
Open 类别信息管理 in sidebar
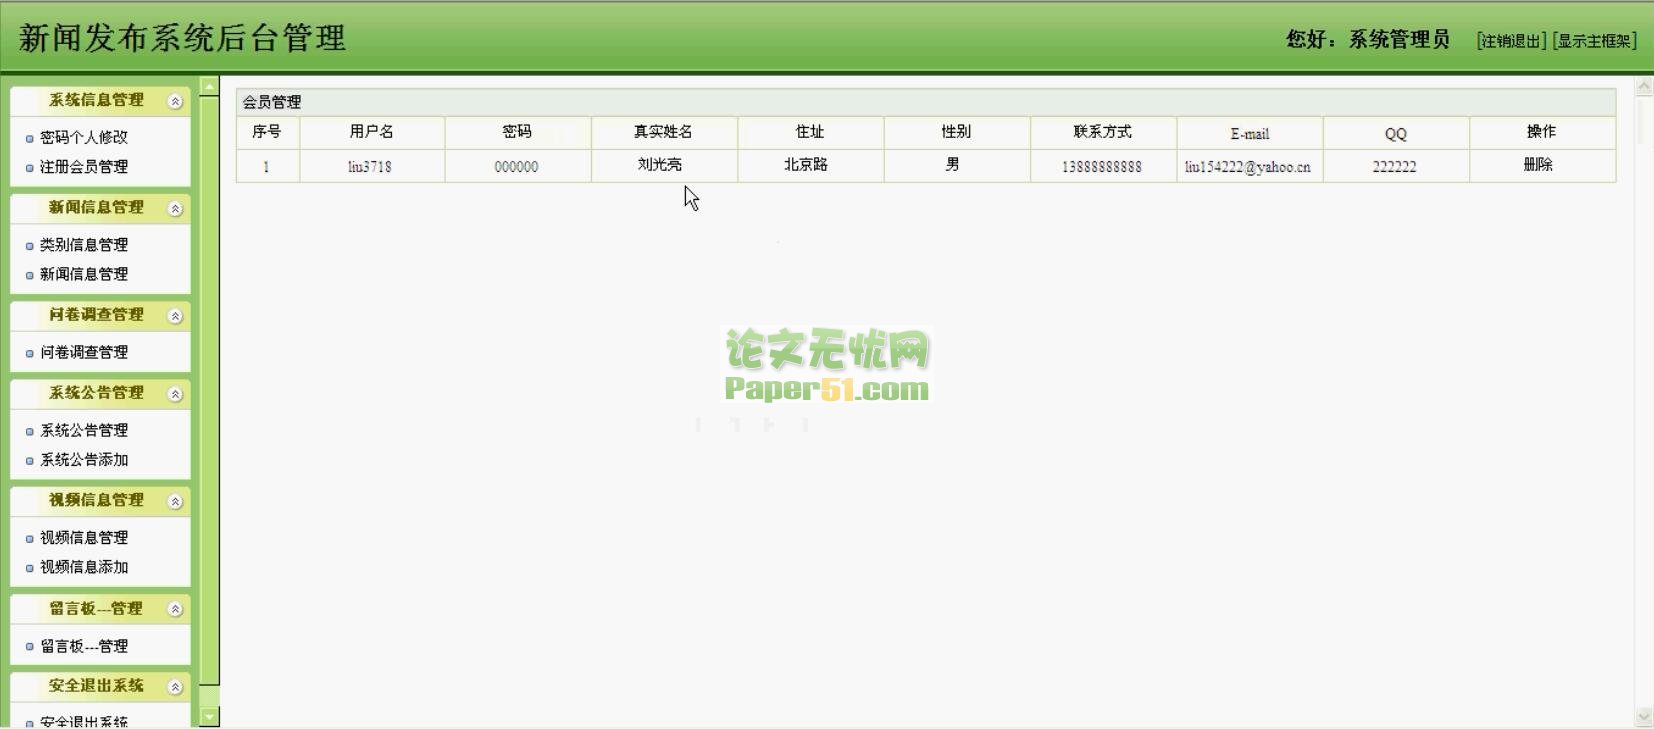click(84, 244)
